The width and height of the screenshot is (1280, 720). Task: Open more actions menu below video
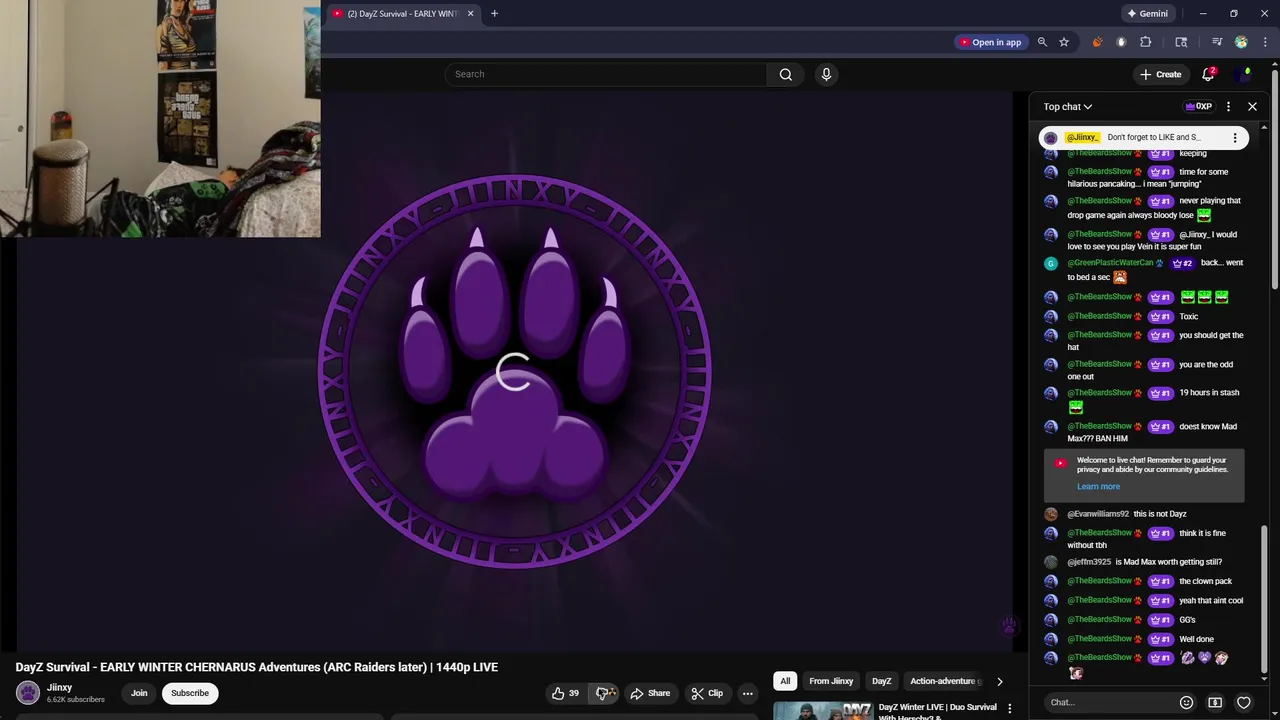point(747,693)
